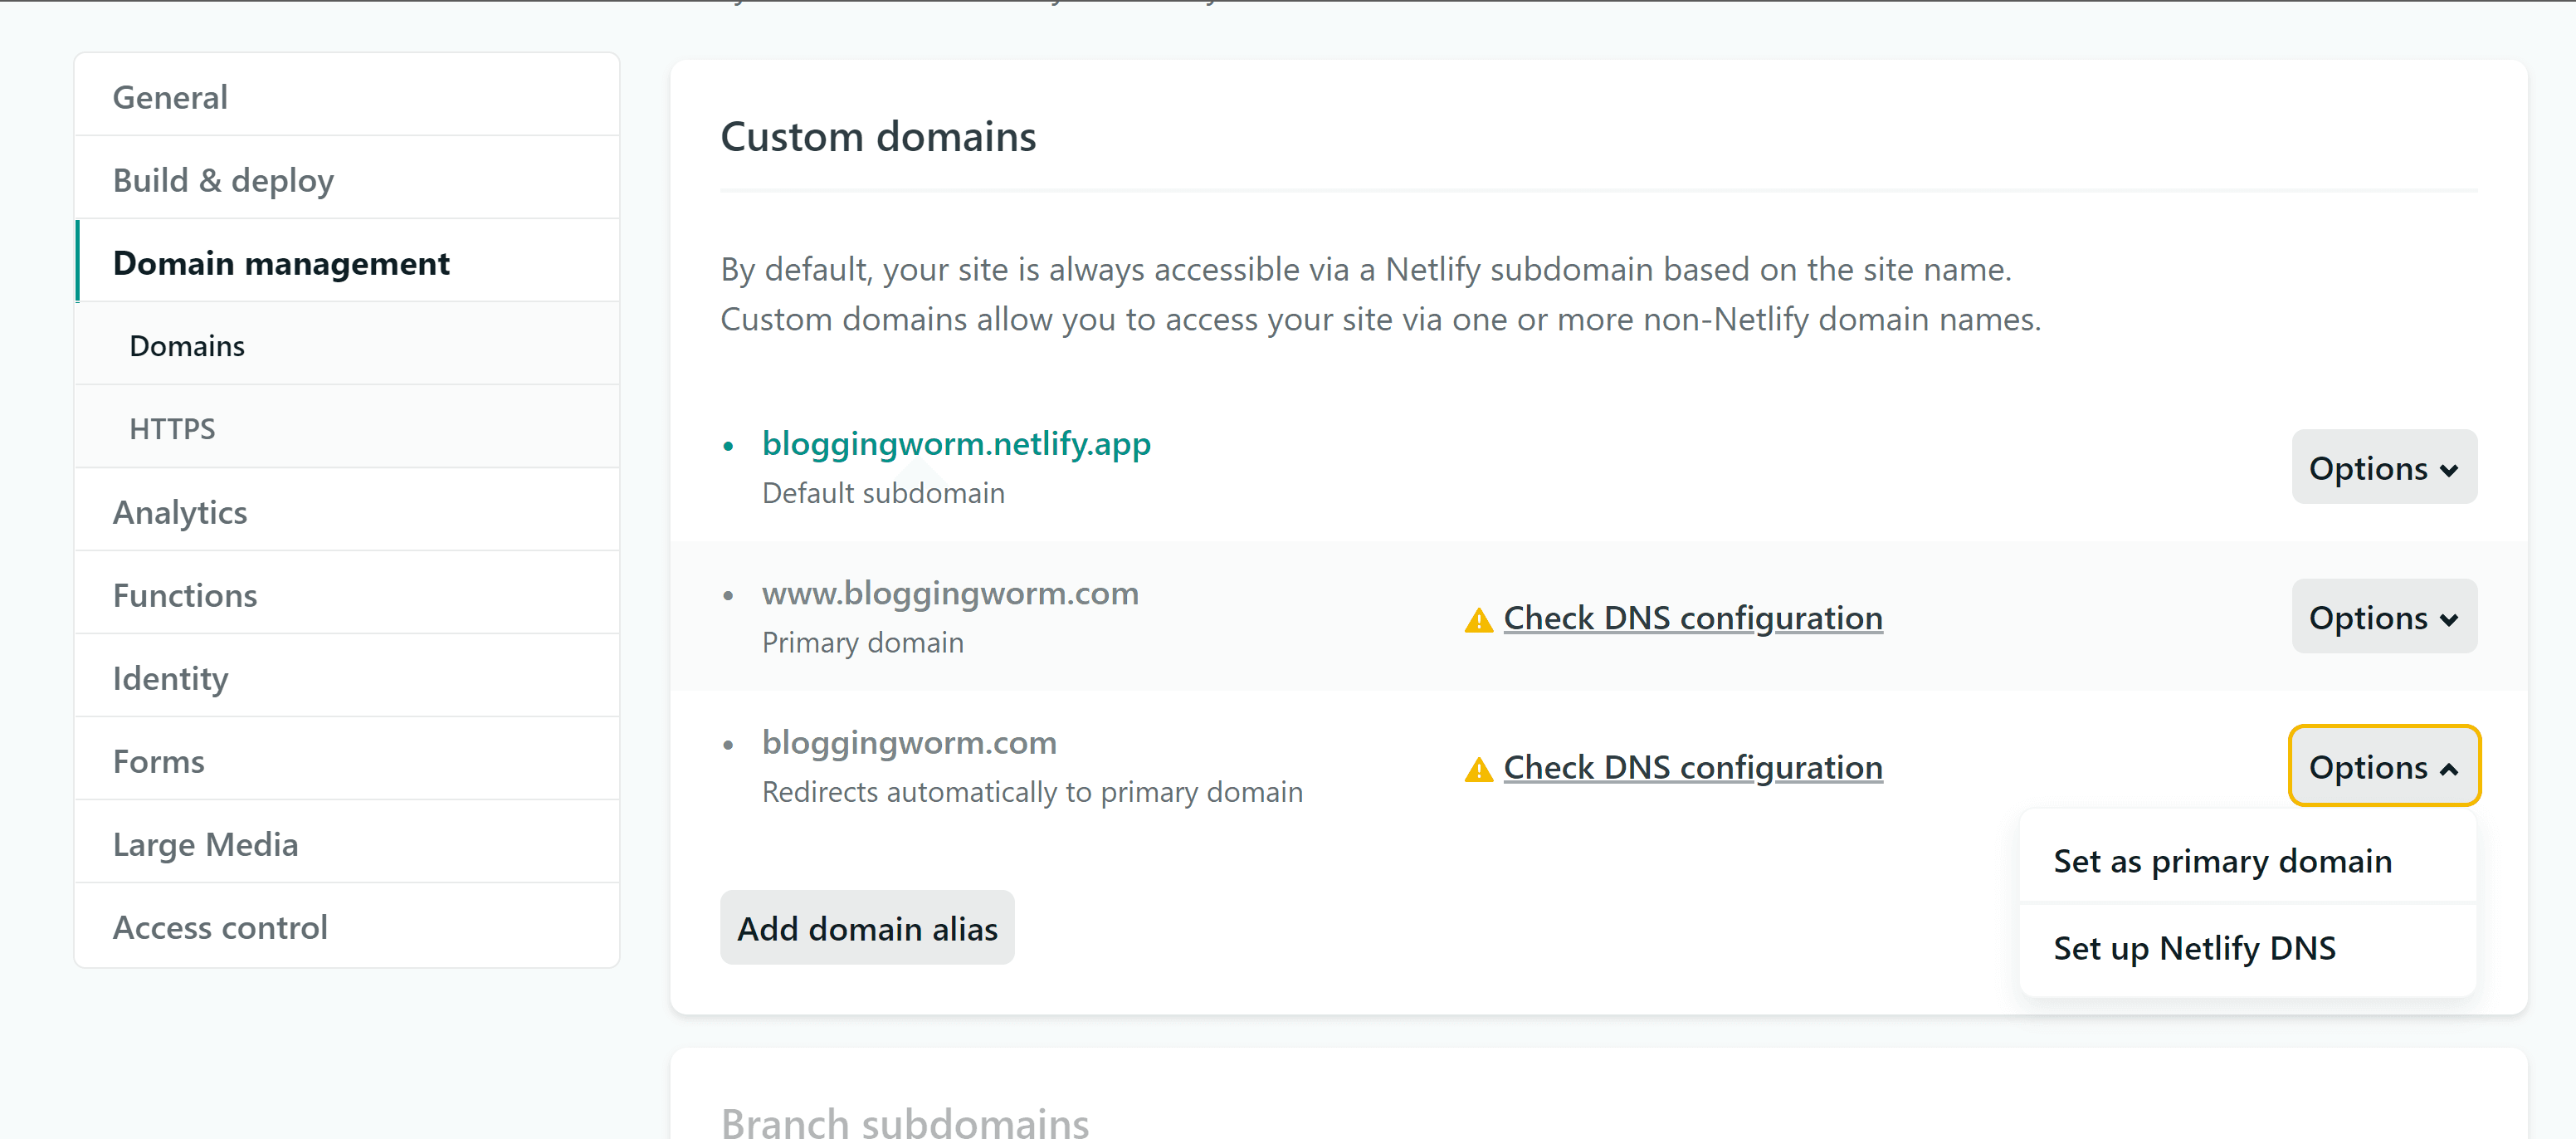Click Check DNS configuration for www.bloggingworm.com
This screenshot has height=1139, width=2576.
[x=1692, y=618]
